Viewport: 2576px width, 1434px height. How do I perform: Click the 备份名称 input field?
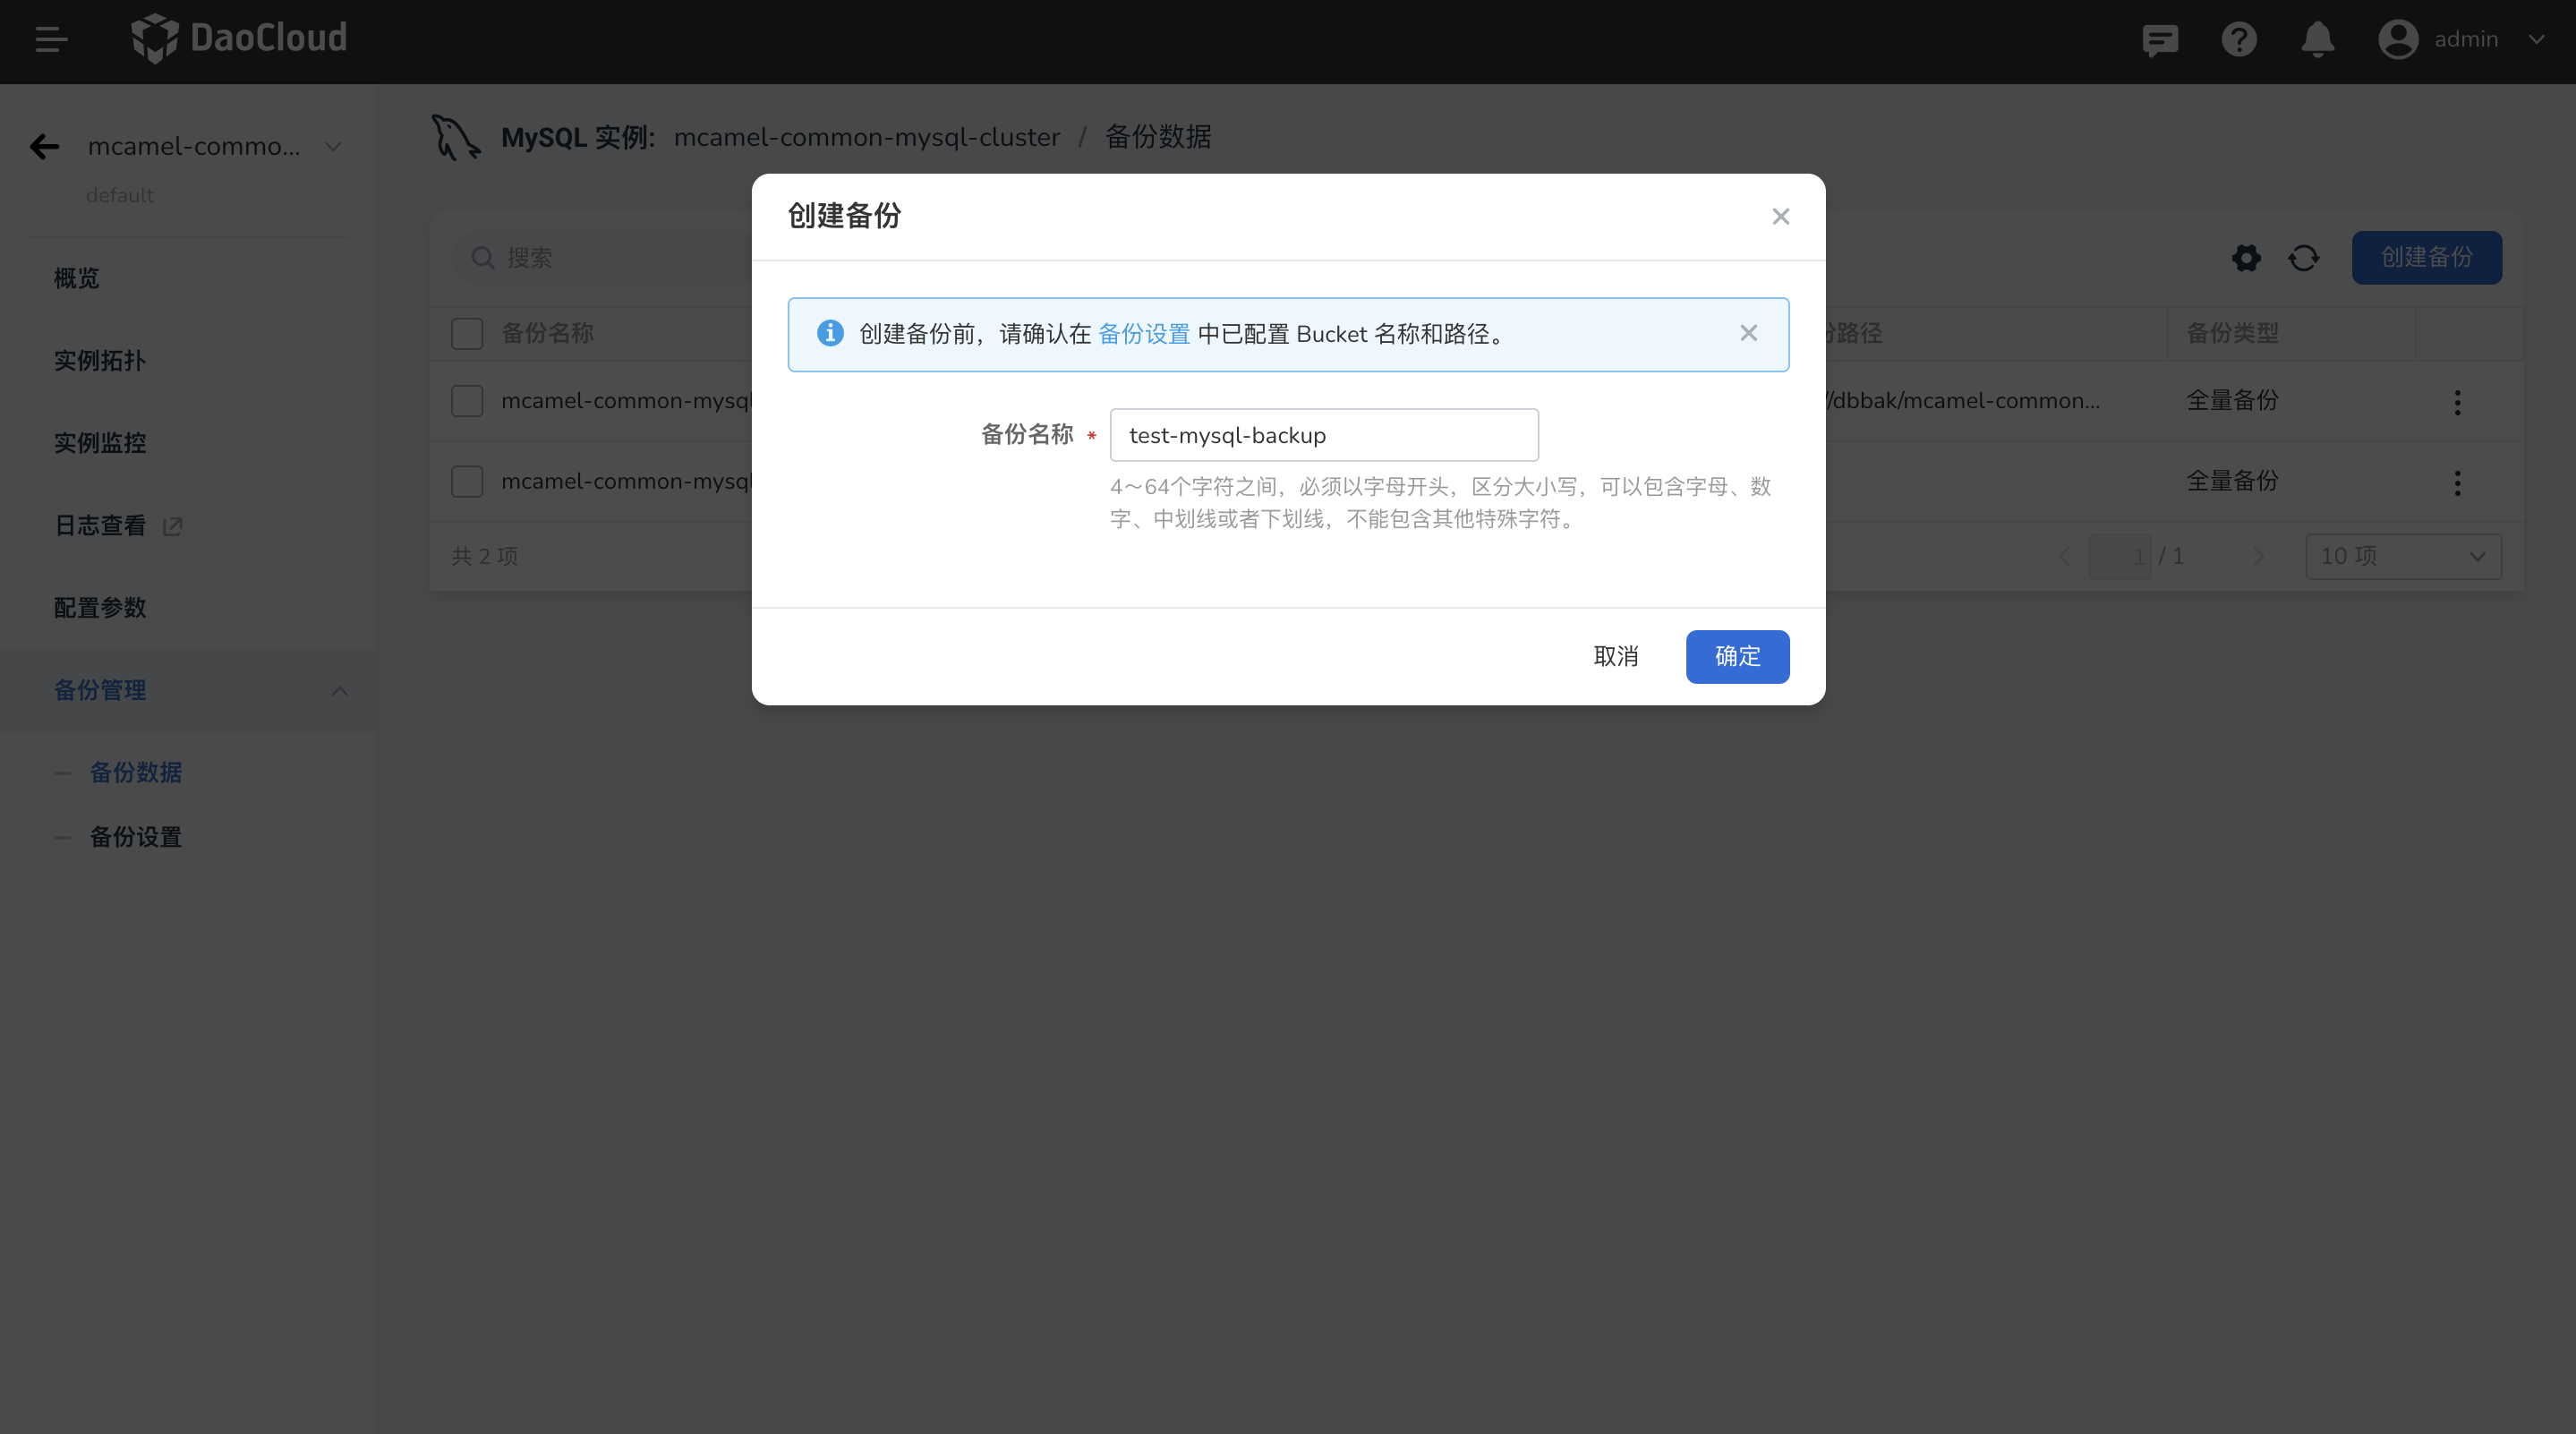(x=1323, y=435)
